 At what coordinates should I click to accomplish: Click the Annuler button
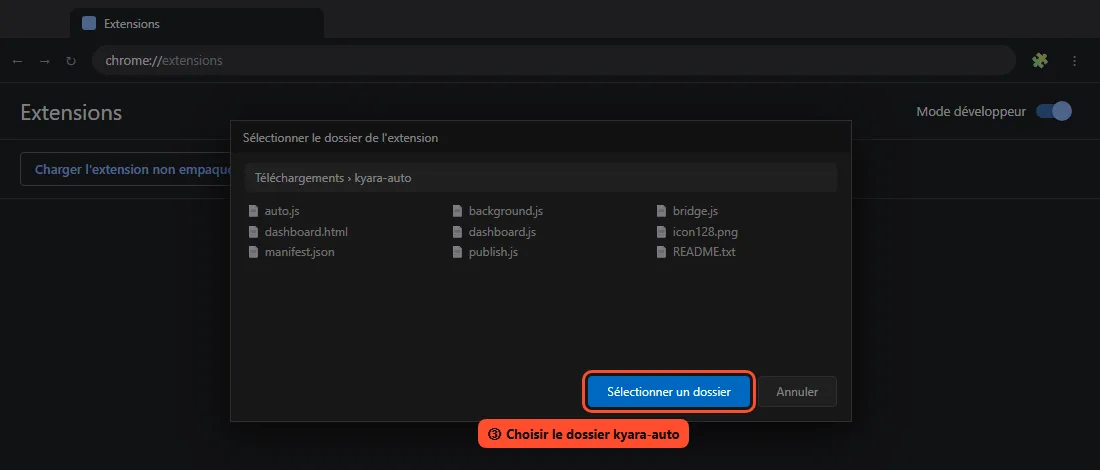[797, 391]
